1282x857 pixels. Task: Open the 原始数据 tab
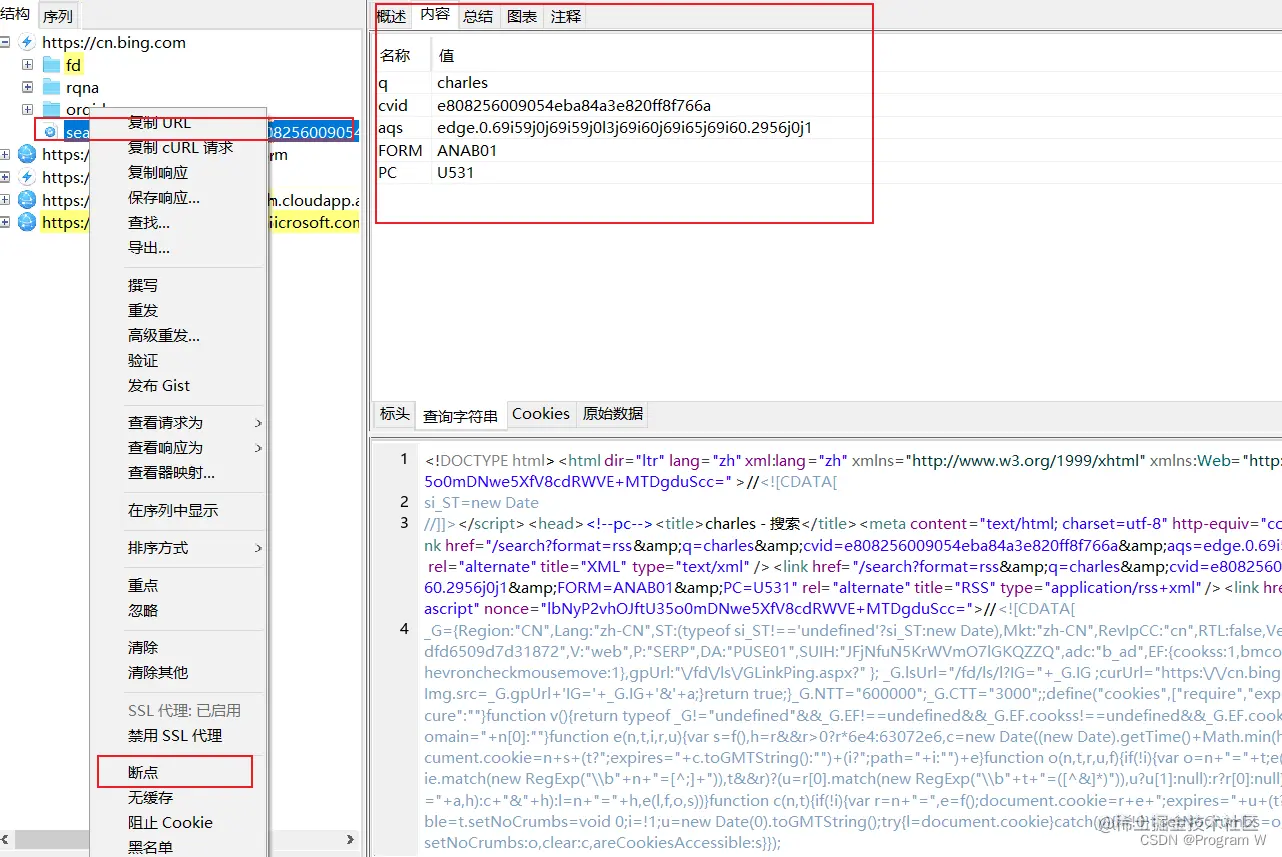click(x=613, y=414)
